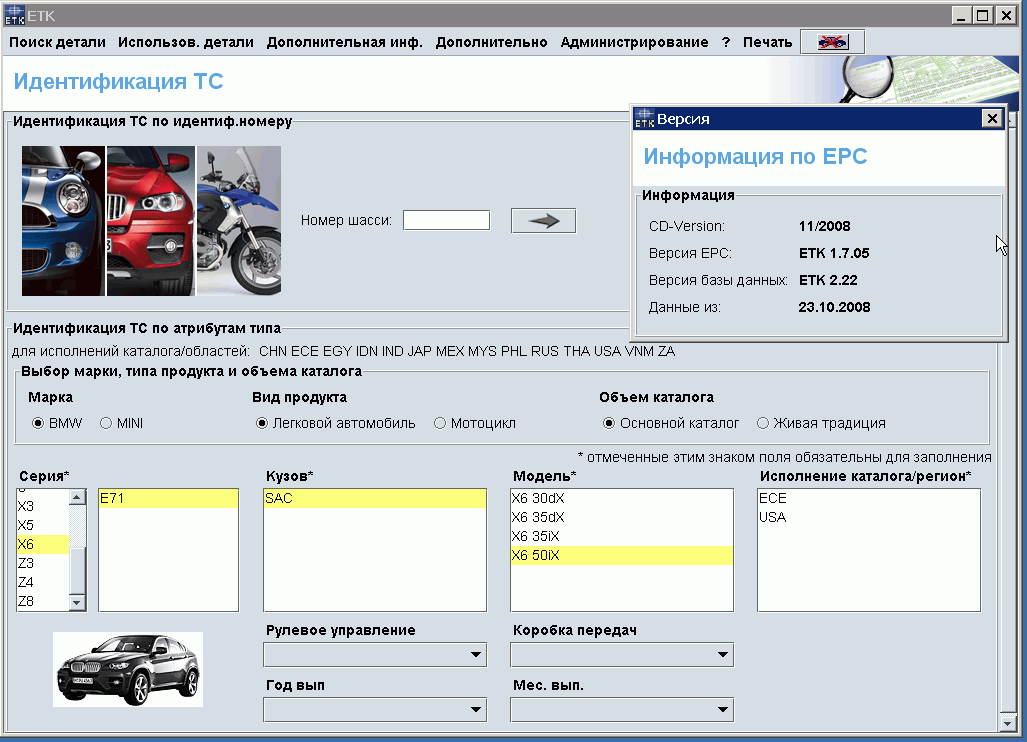Minimize the ETK window

(961, 15)
